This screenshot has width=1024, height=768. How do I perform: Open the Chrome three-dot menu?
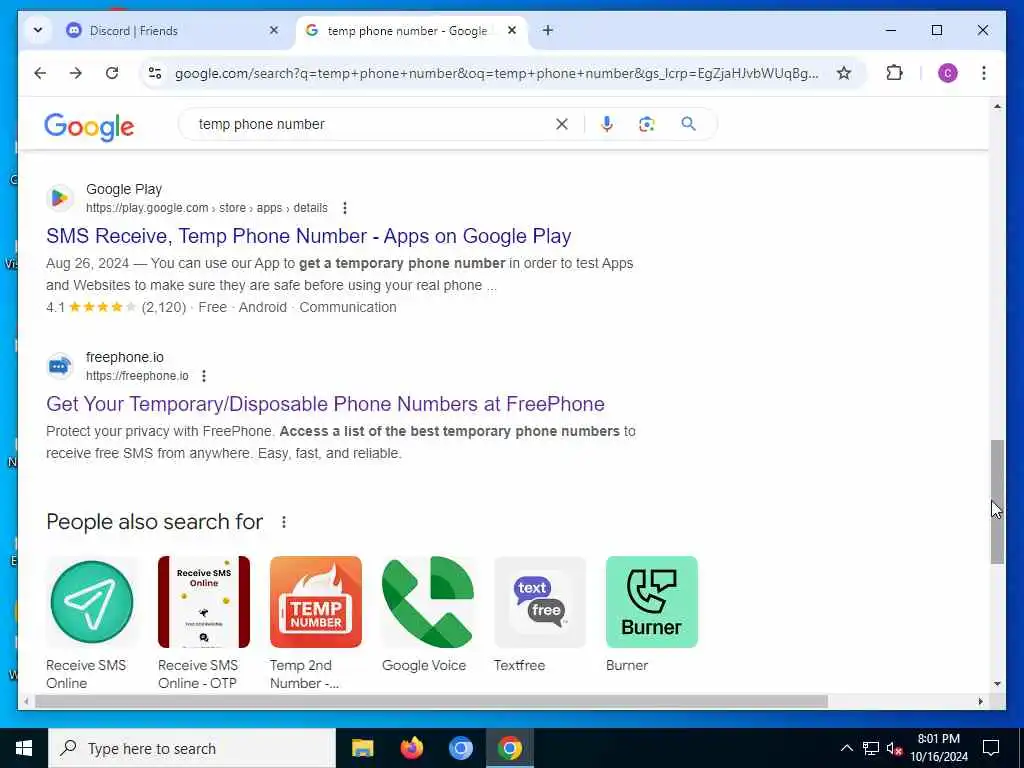click(984, 73)
